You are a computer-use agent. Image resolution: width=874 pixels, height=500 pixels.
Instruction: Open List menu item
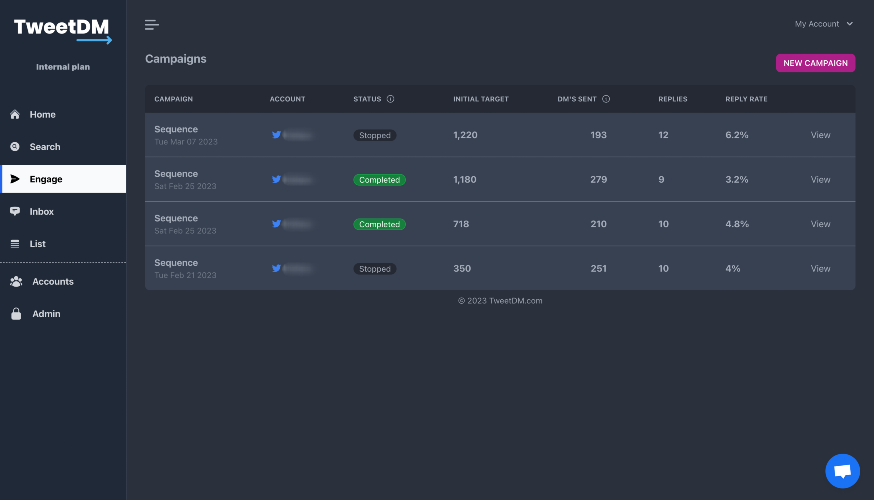pos(63,244)
